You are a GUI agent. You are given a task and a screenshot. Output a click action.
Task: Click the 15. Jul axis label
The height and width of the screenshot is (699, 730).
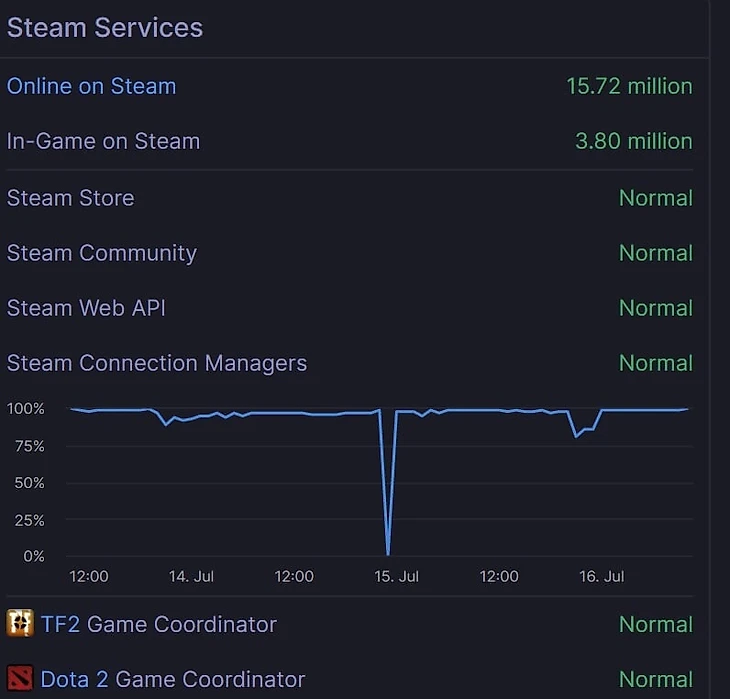pos(396,577)
